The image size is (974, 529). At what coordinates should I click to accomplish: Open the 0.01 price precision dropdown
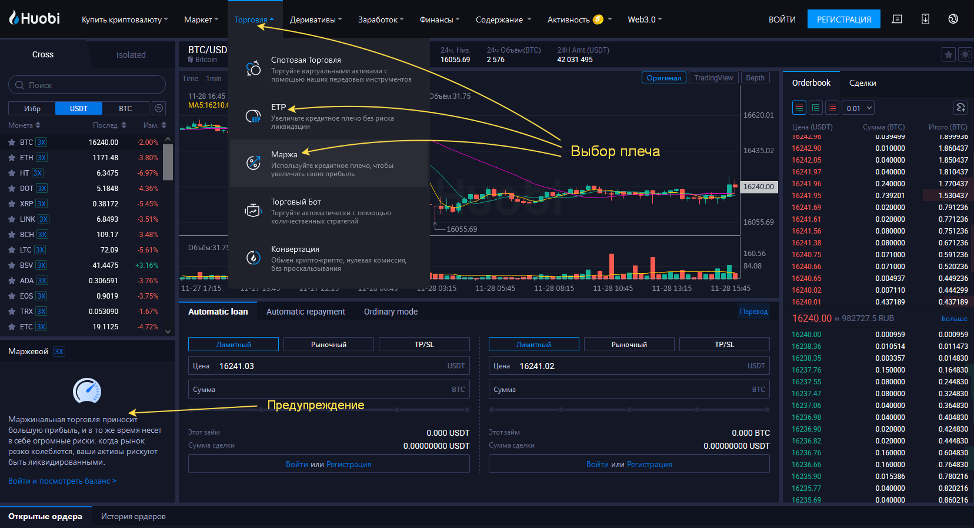coord(859,107)
